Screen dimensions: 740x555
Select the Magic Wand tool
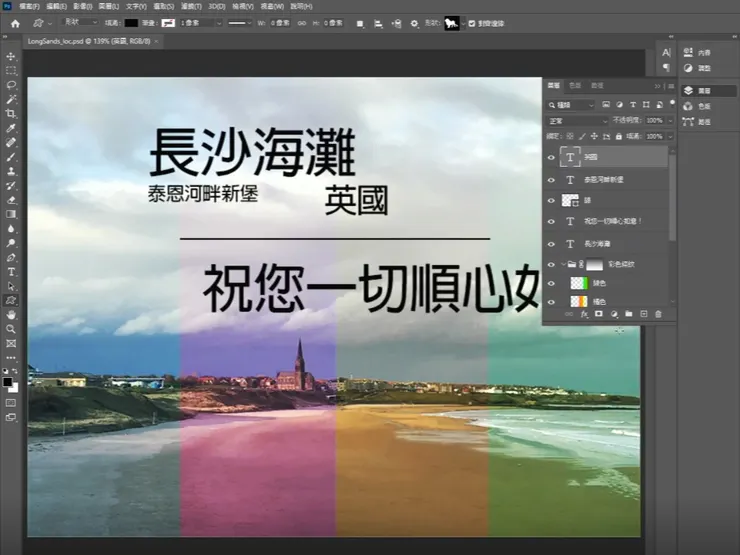click(x=11, y=99)
